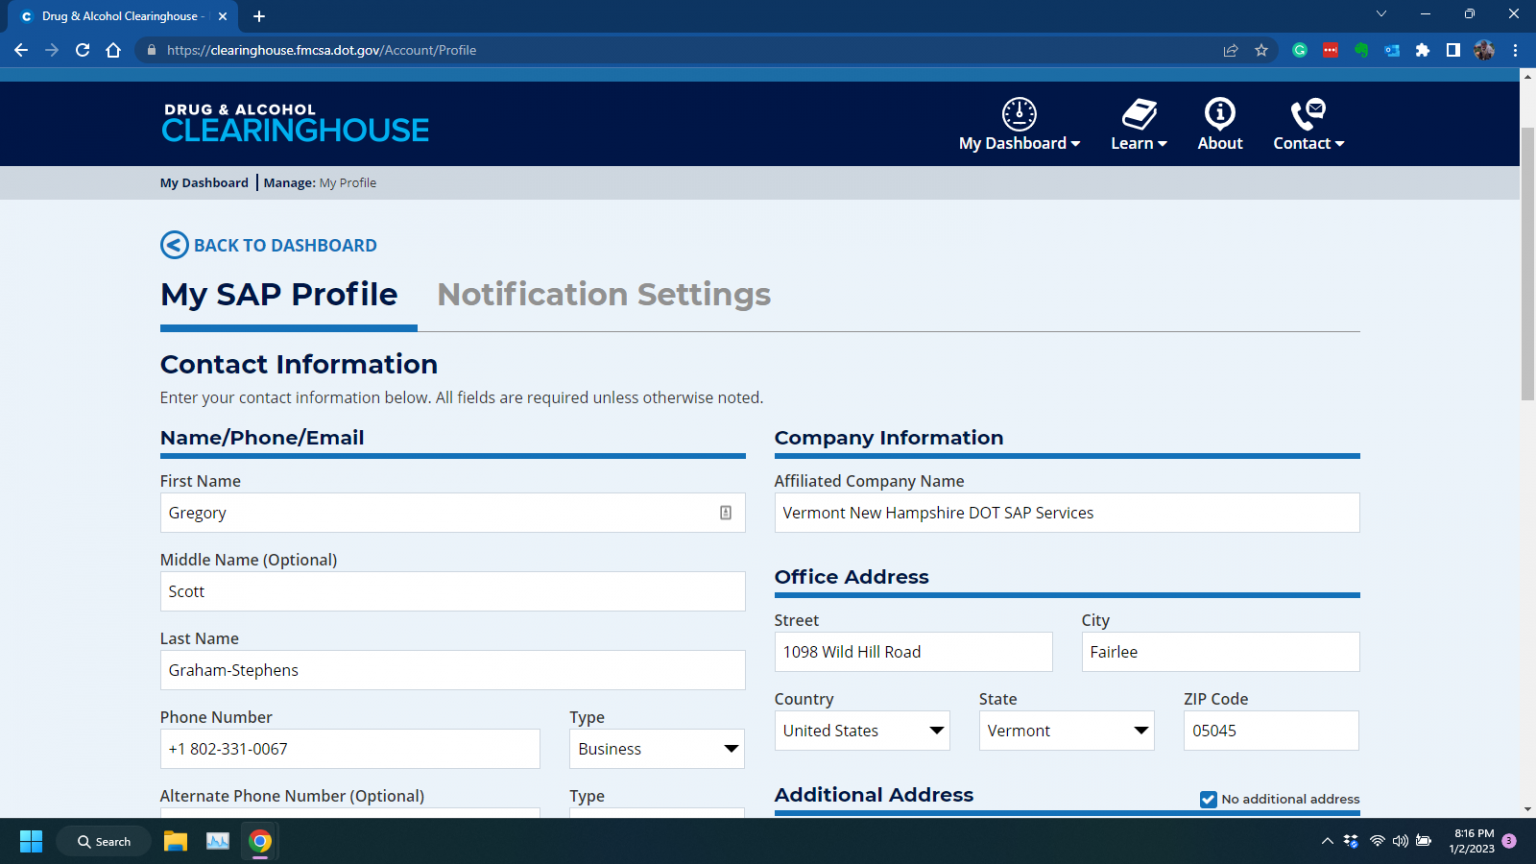
Task: Open the LastPass extension icon
Action: pos(1330,50)
